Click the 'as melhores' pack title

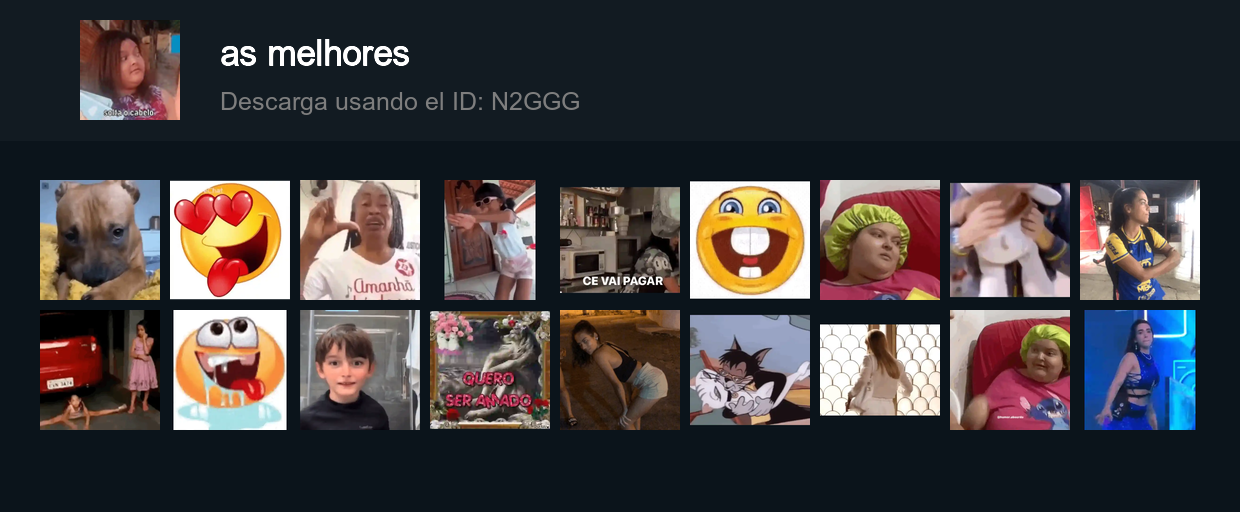coord(315,54)
